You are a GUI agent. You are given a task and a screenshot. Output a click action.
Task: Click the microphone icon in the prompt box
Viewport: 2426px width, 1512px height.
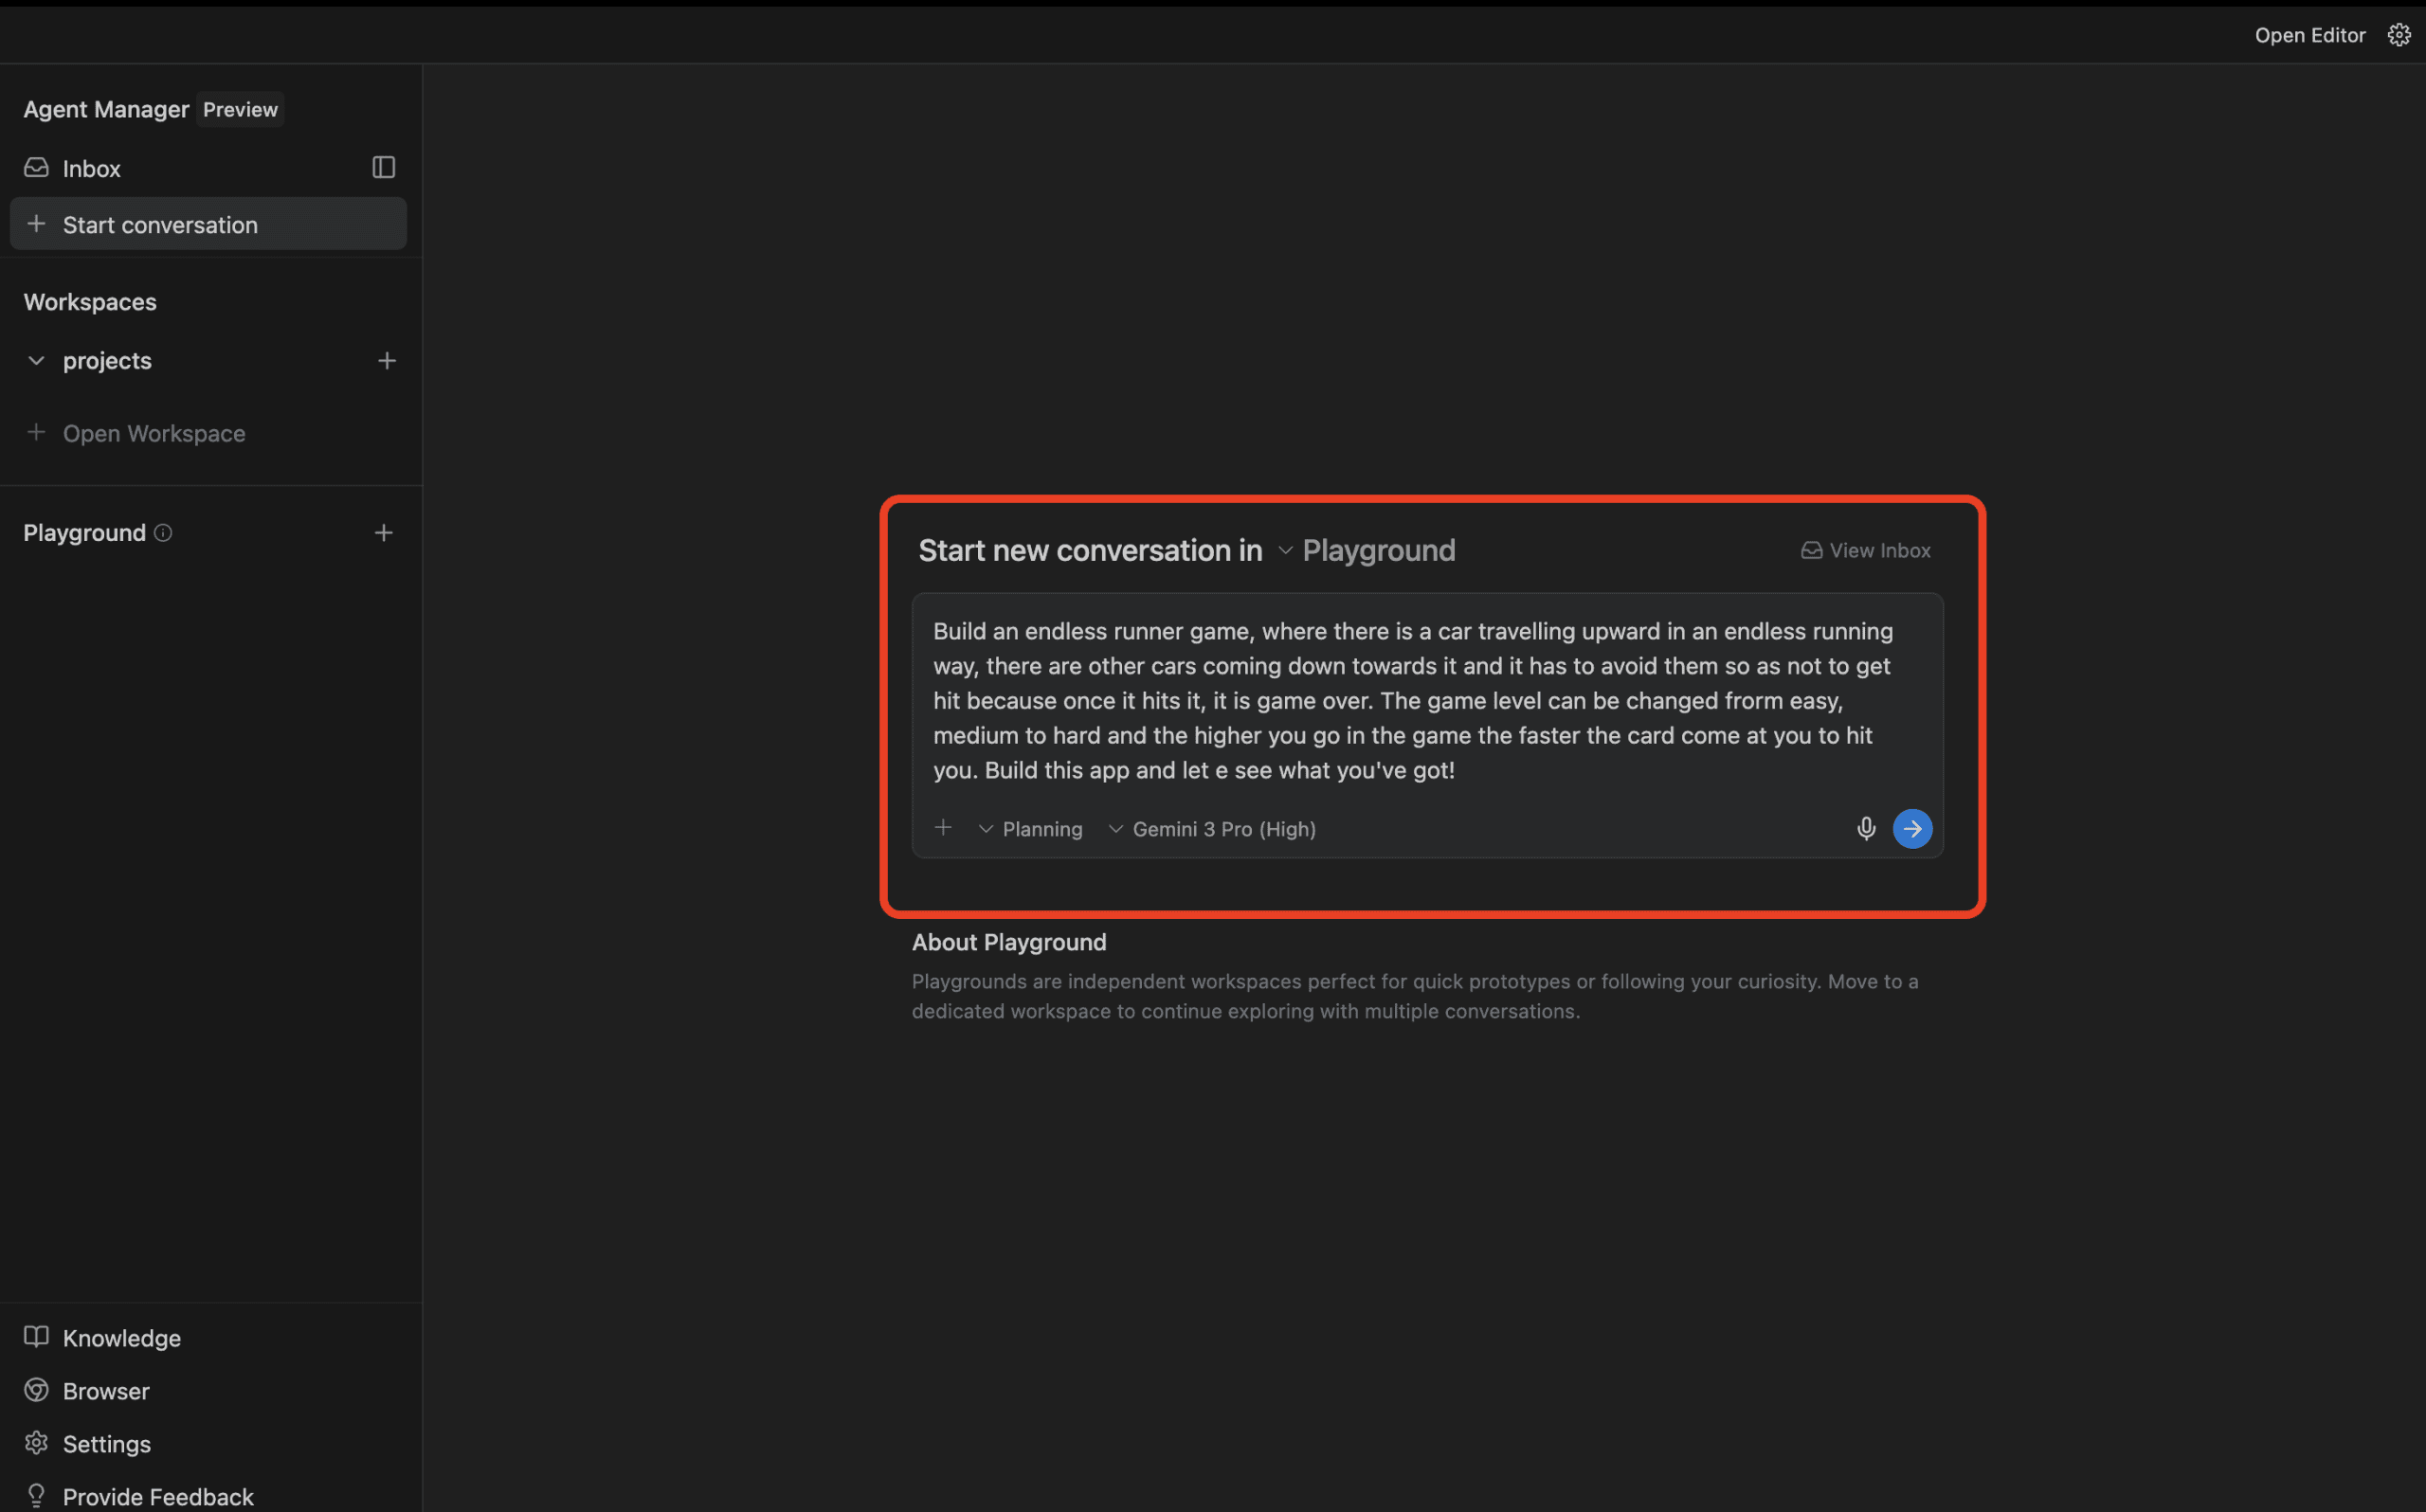pos(1865,828)
